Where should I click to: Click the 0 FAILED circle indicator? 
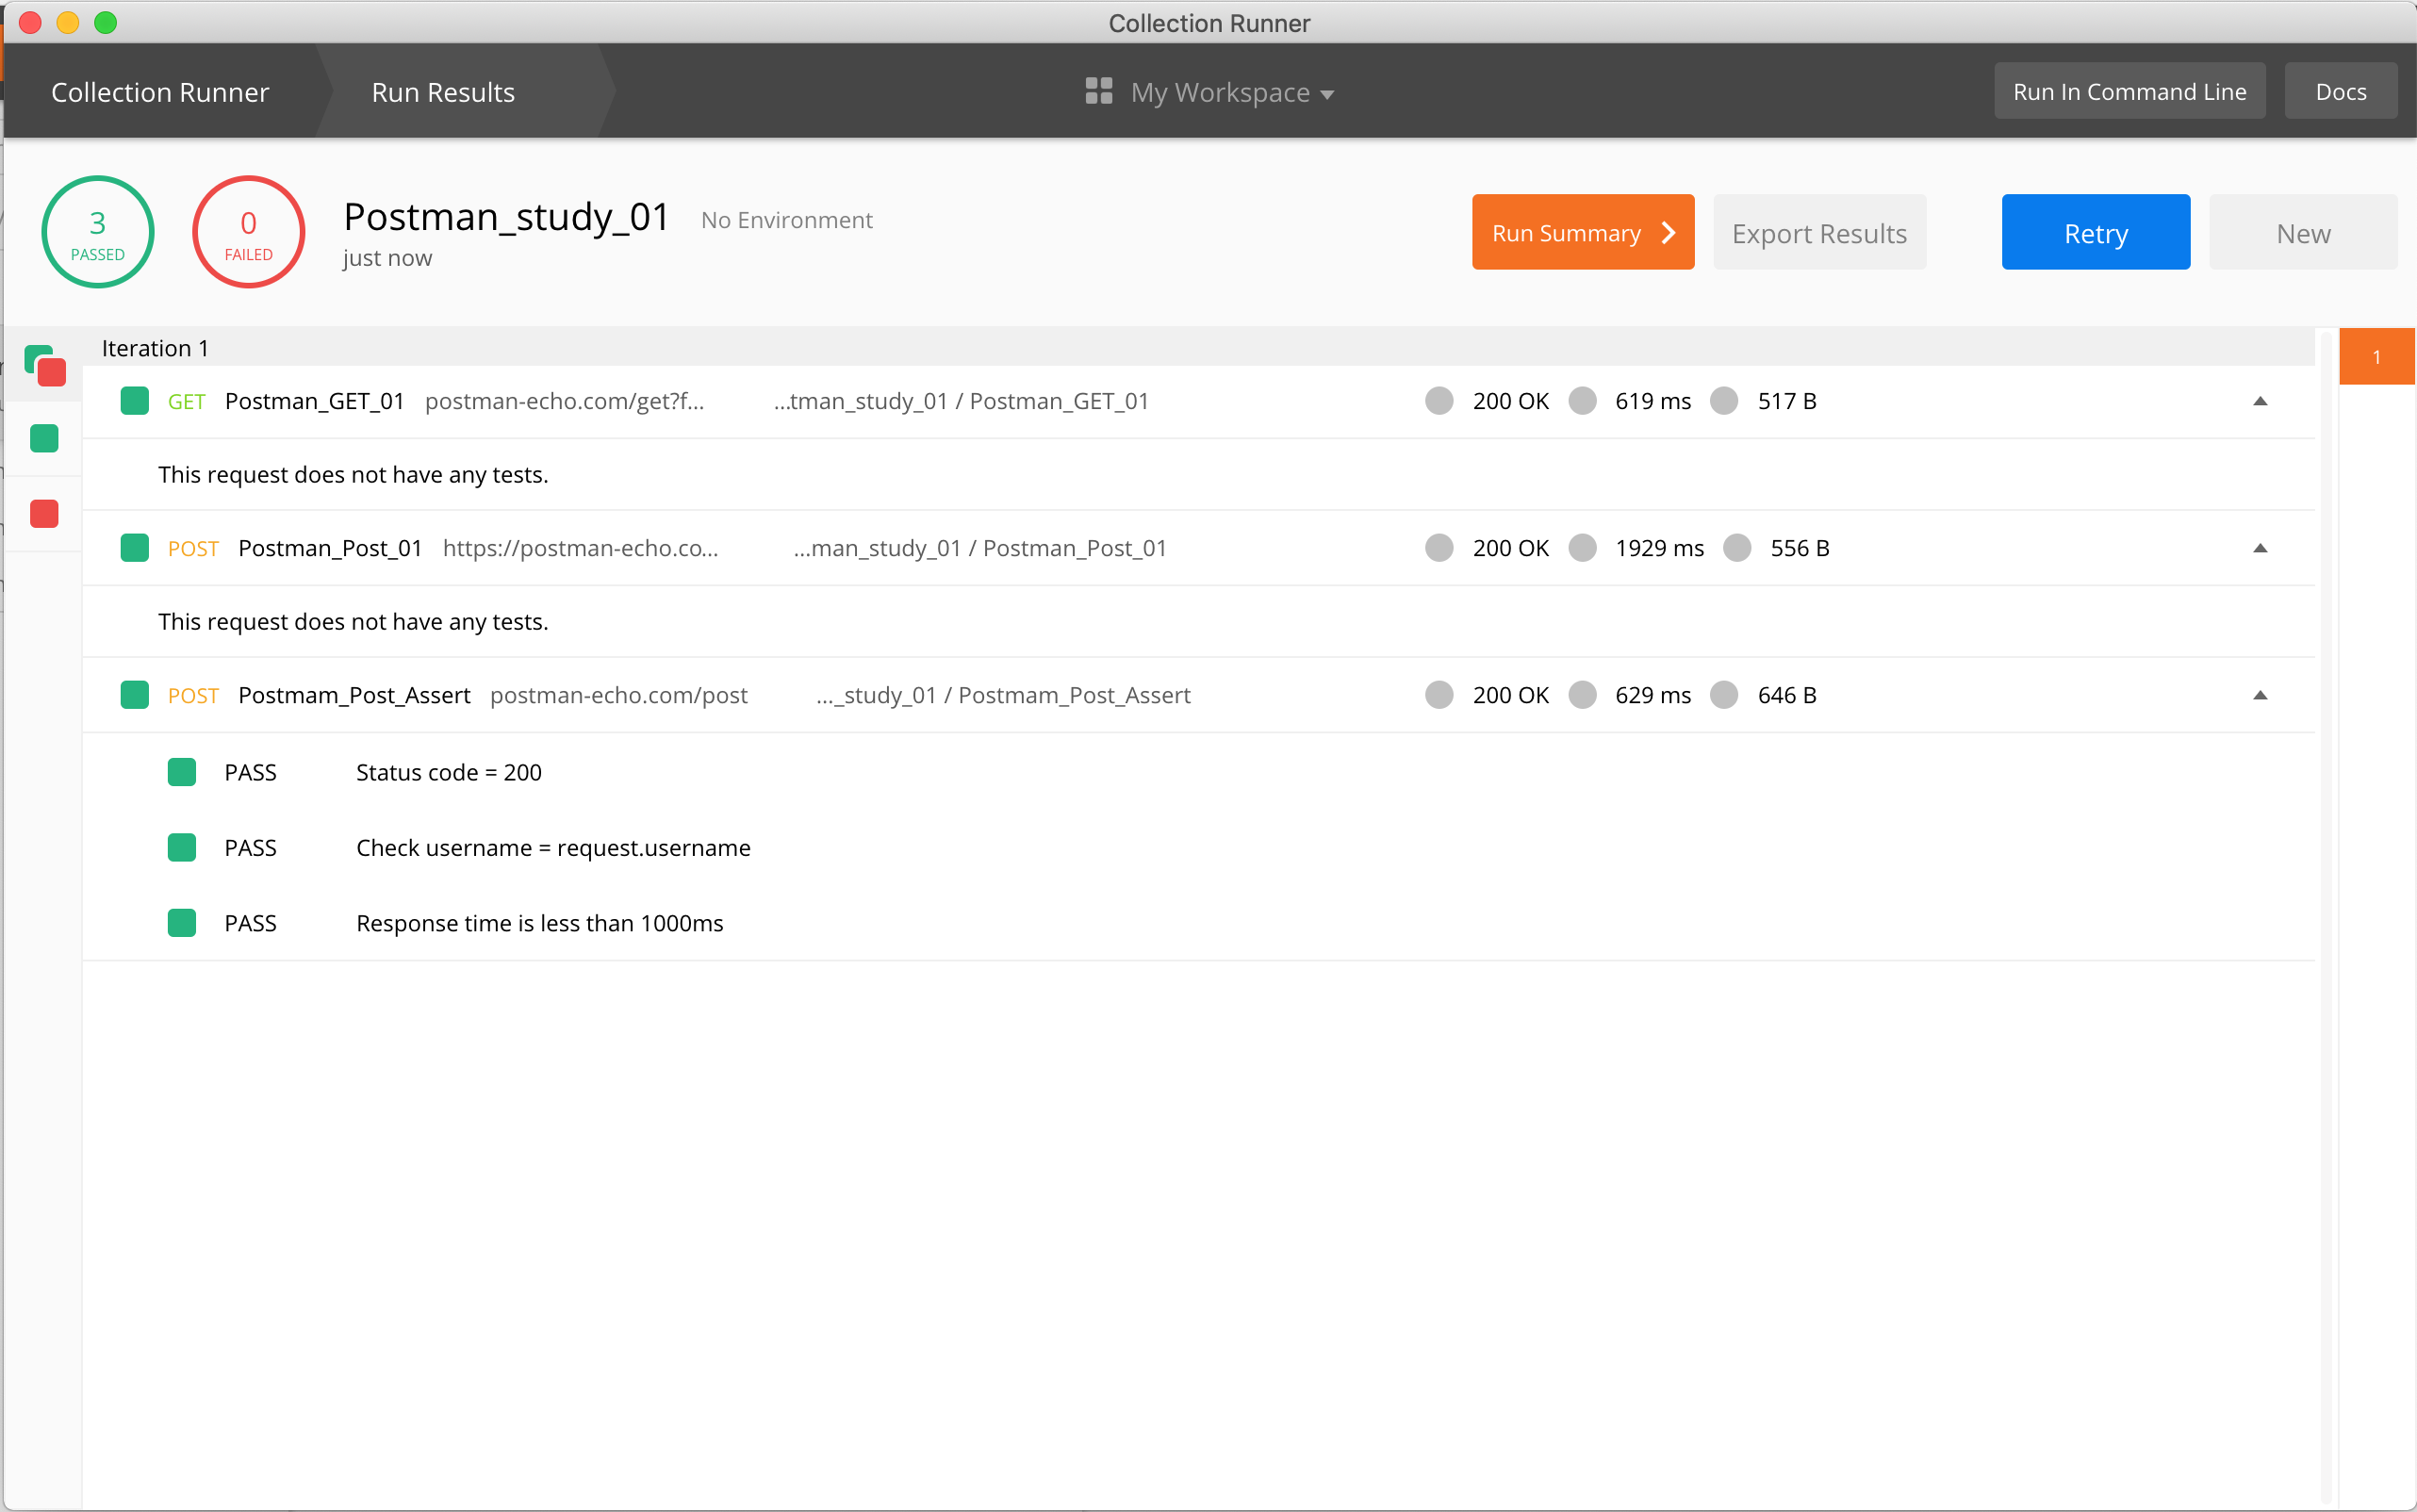[x=248, y=232]
